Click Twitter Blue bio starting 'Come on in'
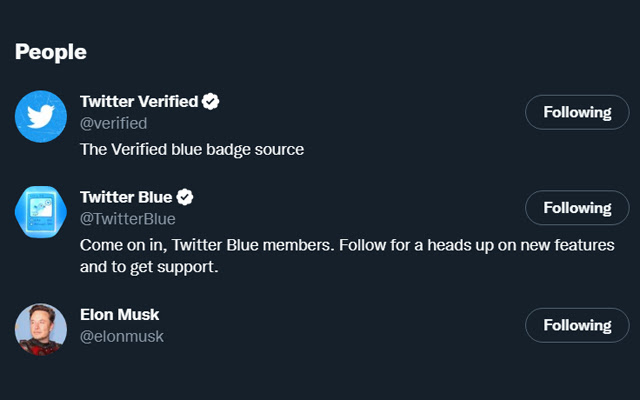The image size is (640, 400). click(x=347, y=256)
